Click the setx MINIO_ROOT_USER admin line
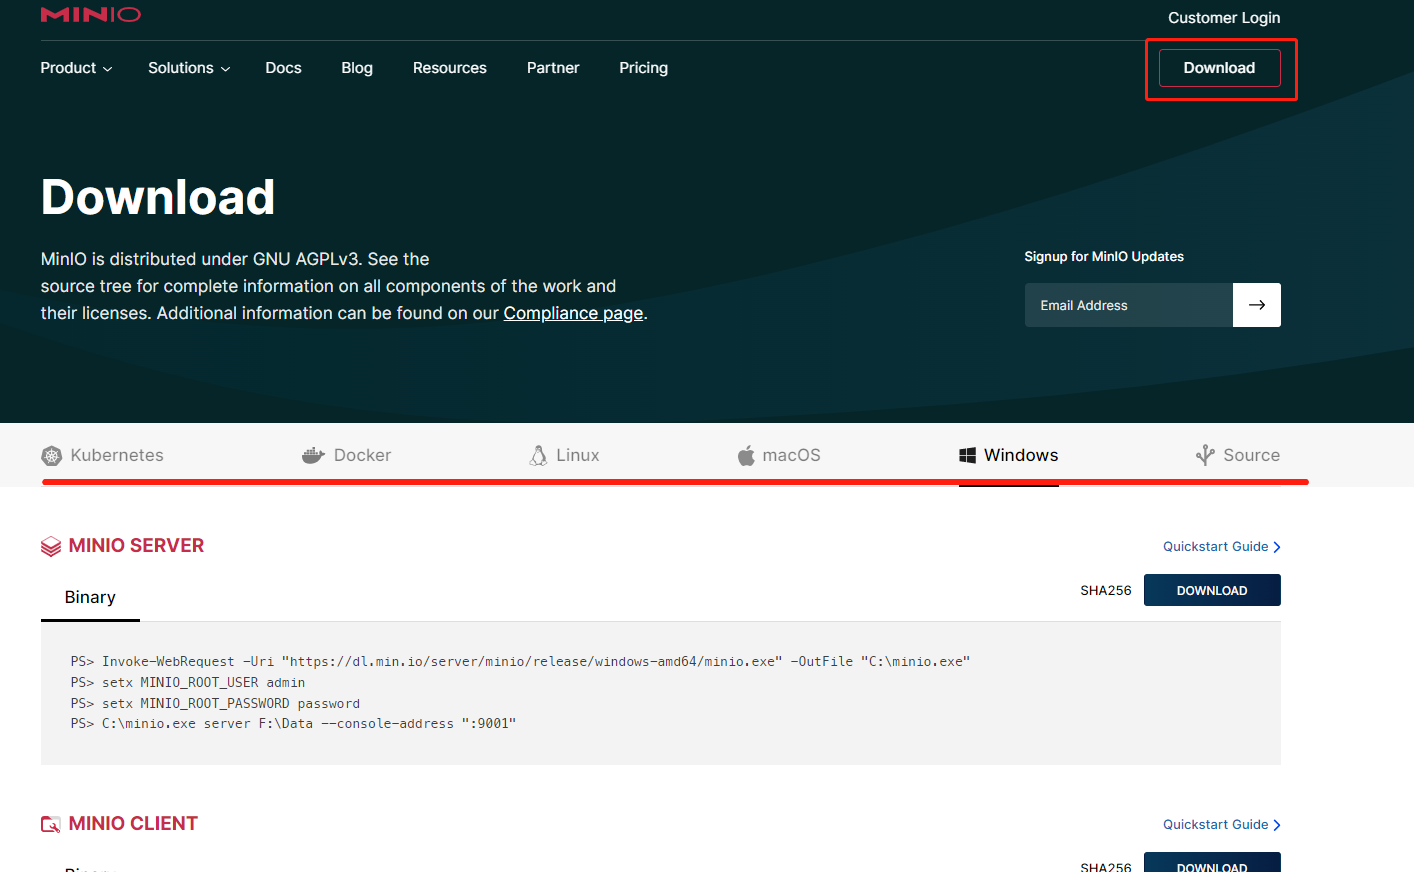The width and height of the screenshot is (1414, 872). 188,683
